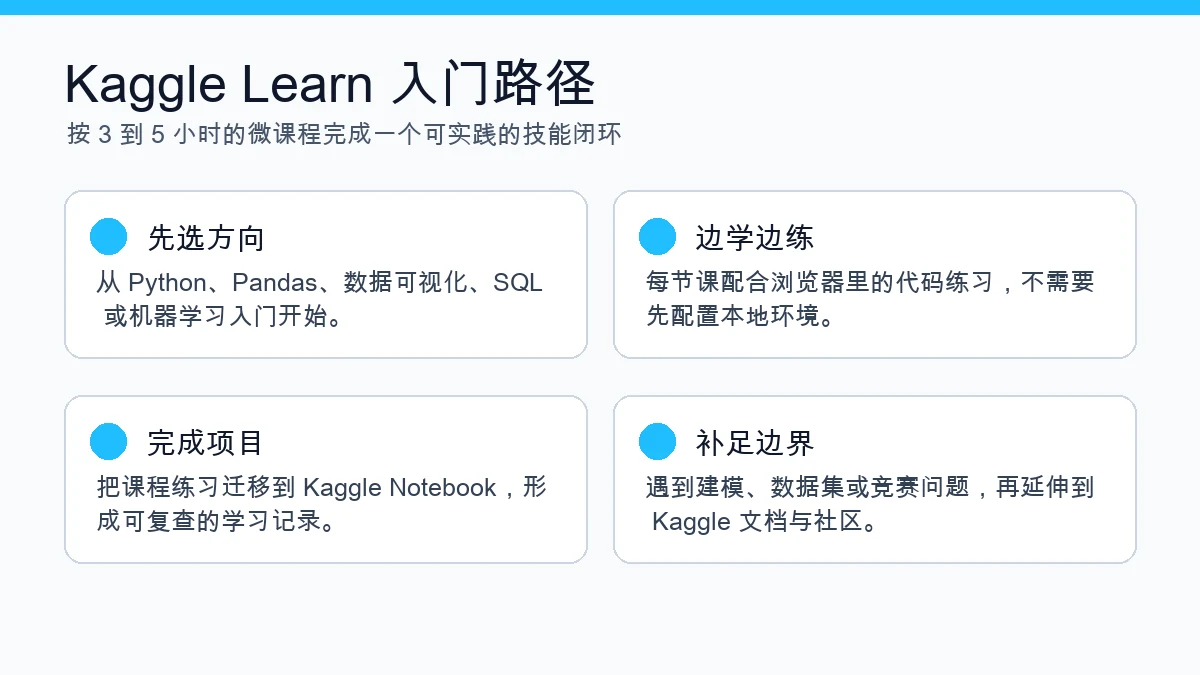Click the blue circle beside 边学边练
Image resolution: width=1200 pixels, height=675 pixels.
(x=657, y=237)
